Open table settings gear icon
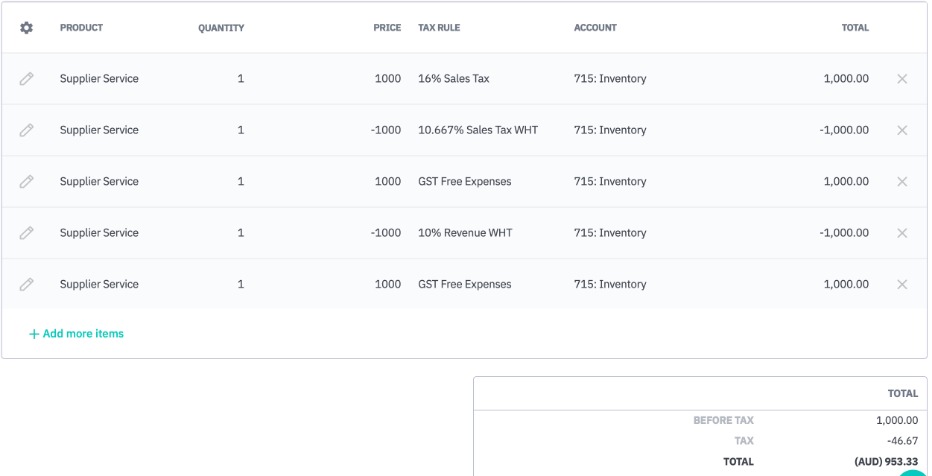932x476 pixels. [x=27, y=28]
